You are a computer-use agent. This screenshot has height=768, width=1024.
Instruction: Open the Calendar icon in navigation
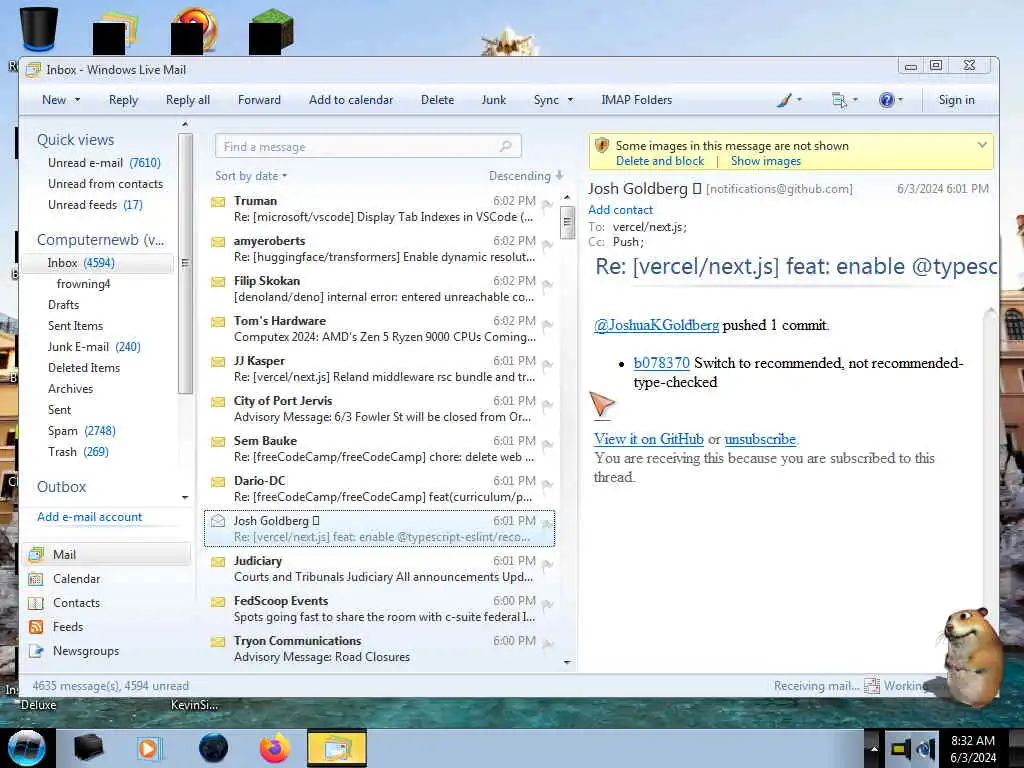coord(37,579)
